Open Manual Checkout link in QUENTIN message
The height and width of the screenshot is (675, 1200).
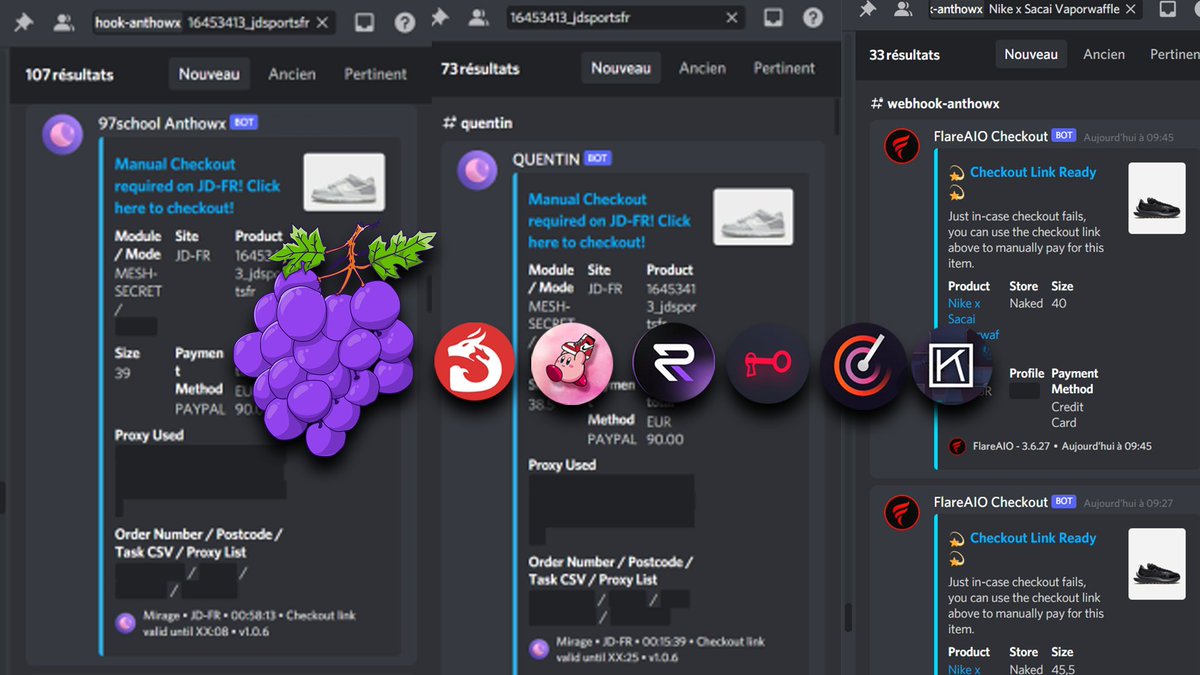[609, 220]
